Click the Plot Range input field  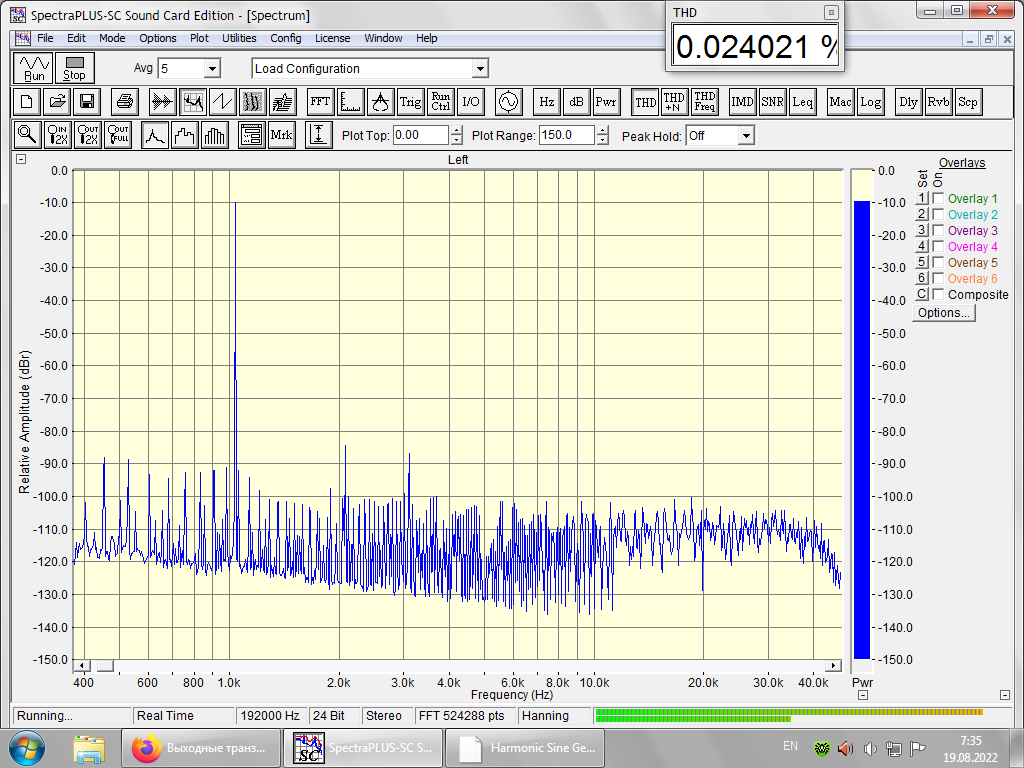pos(566,136)
